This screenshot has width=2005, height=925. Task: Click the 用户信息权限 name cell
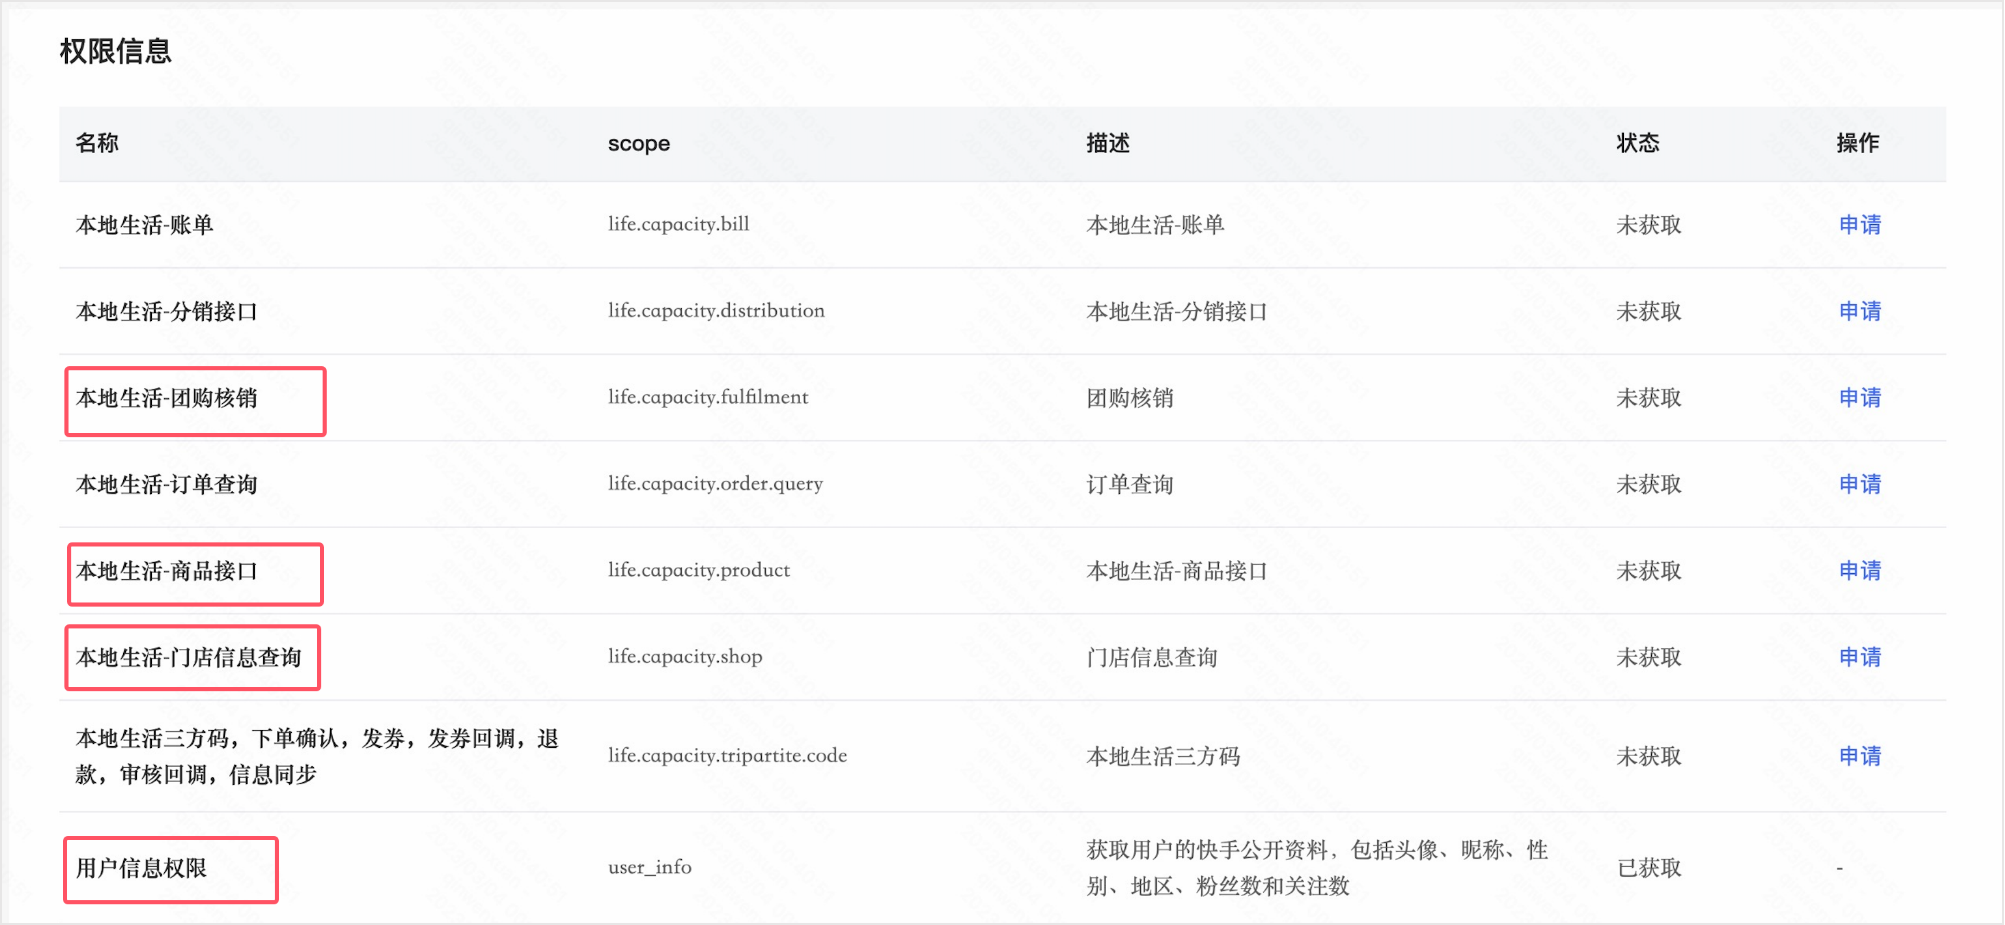pos(141,868)
